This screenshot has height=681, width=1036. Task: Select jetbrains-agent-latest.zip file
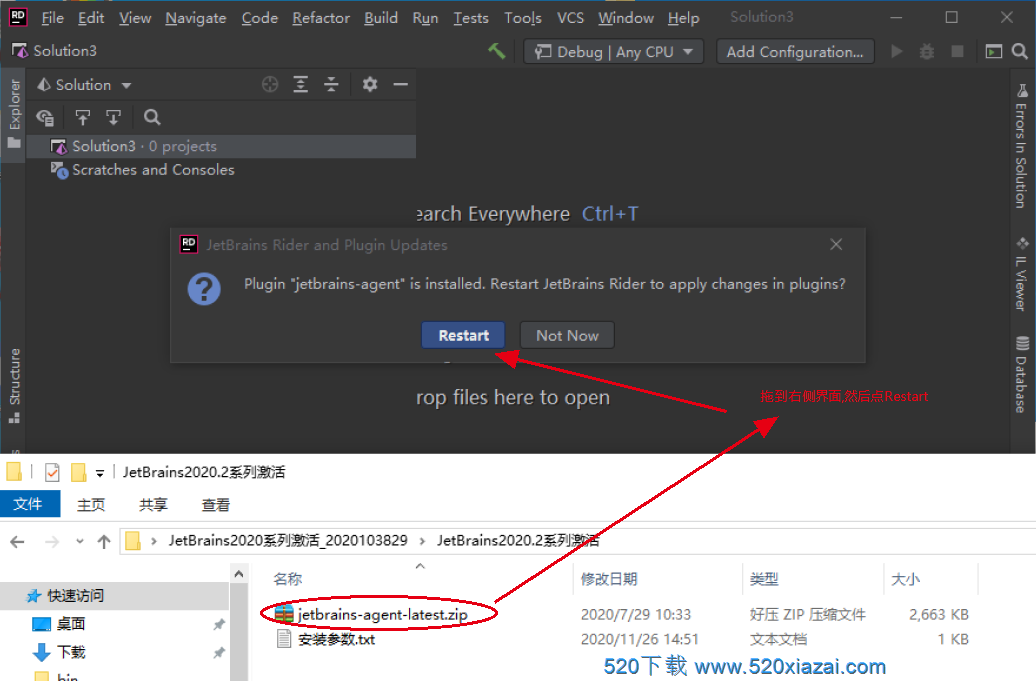(x=382, y=615)
